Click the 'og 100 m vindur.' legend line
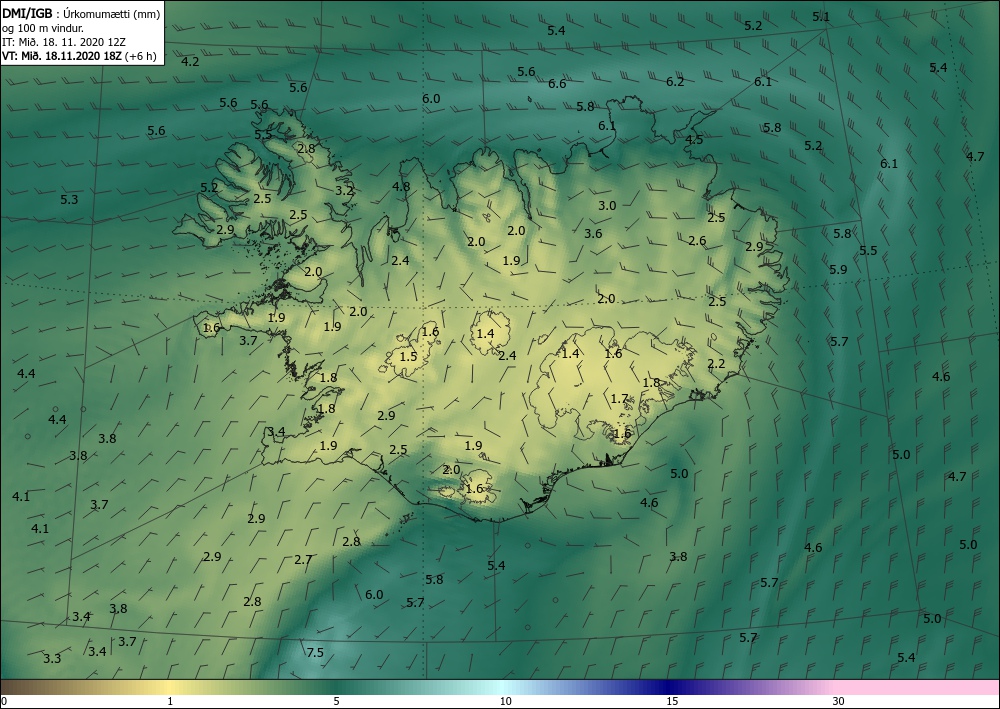 tap(43, 27)
